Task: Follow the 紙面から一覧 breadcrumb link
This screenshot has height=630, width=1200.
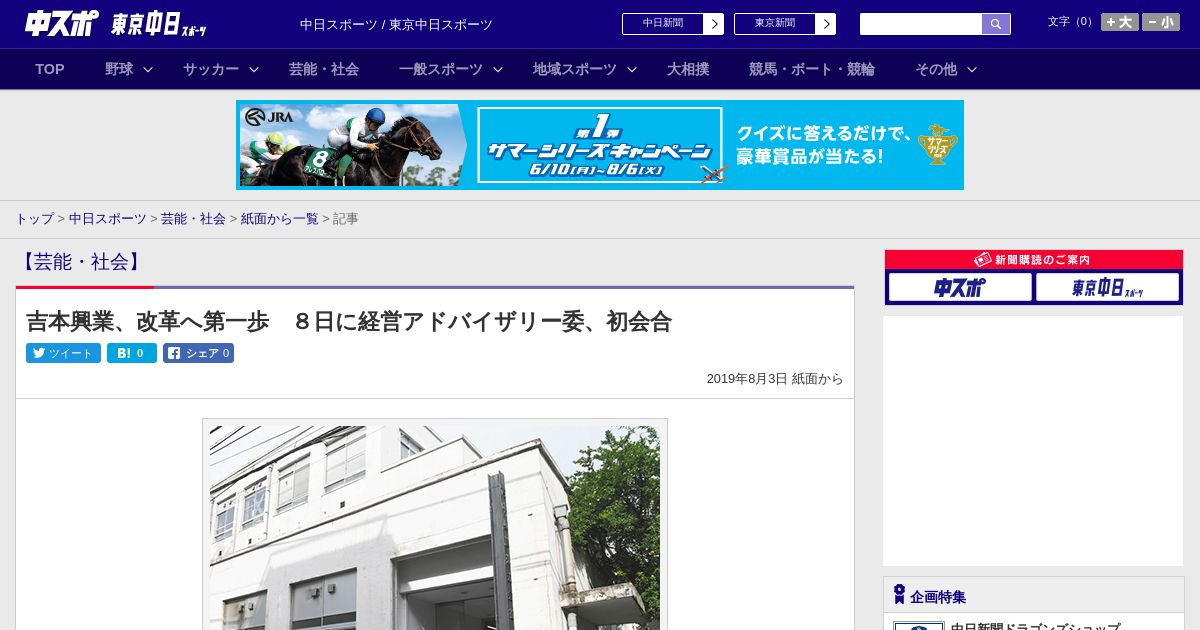Action: click(x=280, y=218)
